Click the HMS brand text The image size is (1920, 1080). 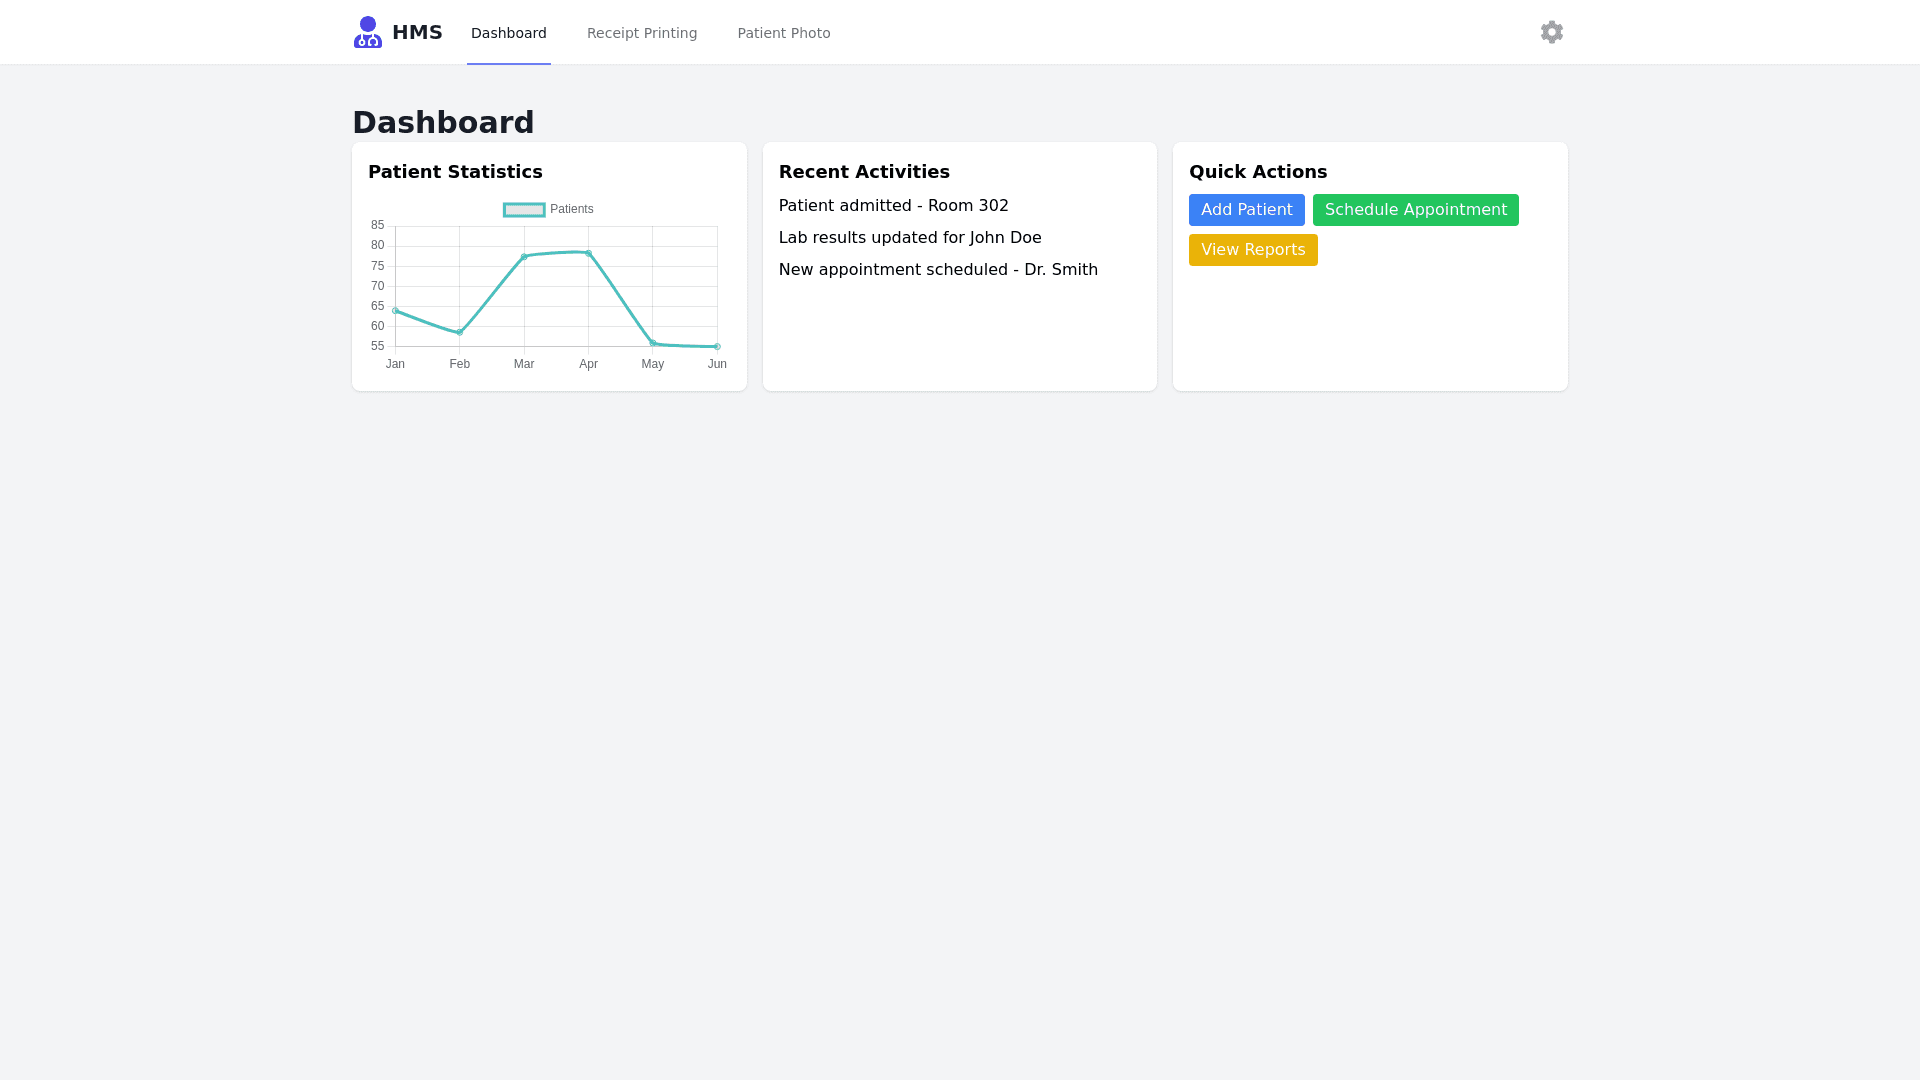point(417,32)
